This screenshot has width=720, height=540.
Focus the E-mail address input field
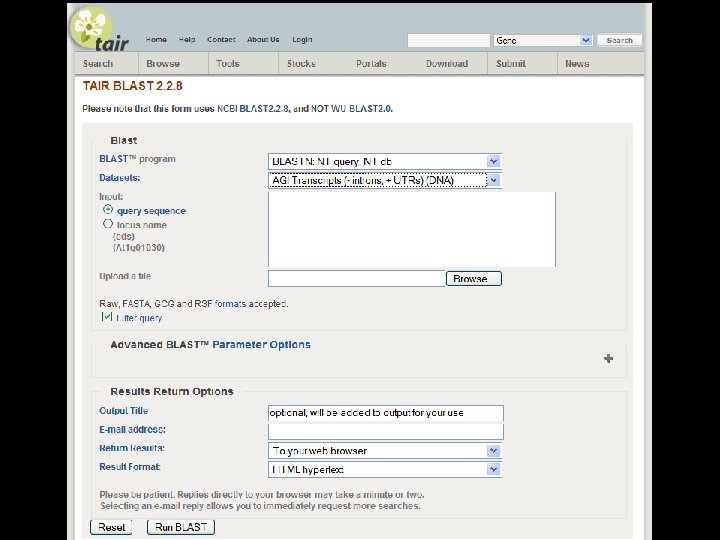tap(386, 432)
